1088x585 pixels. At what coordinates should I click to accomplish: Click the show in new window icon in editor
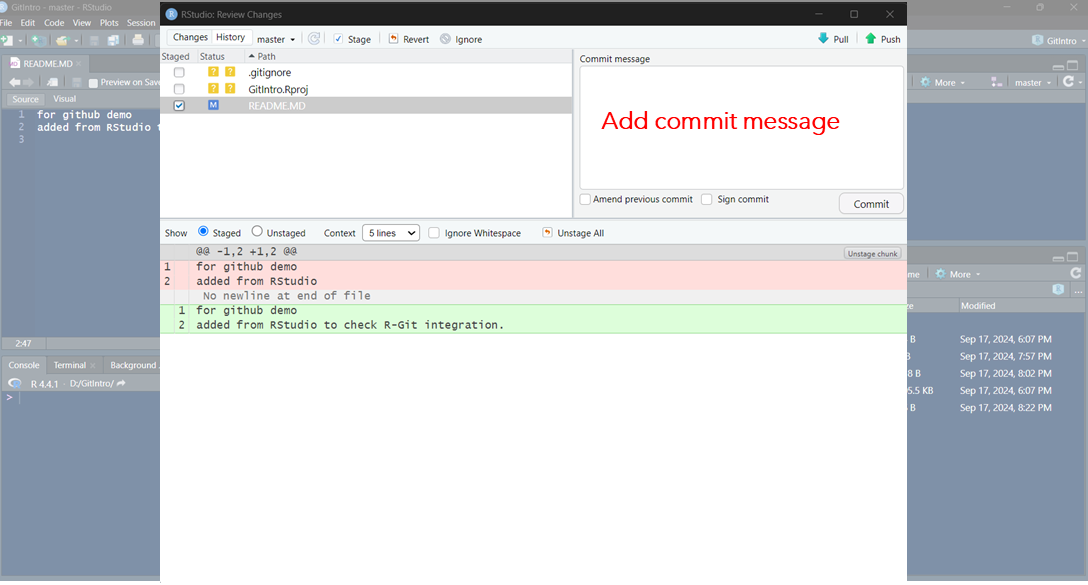point(52,83)
